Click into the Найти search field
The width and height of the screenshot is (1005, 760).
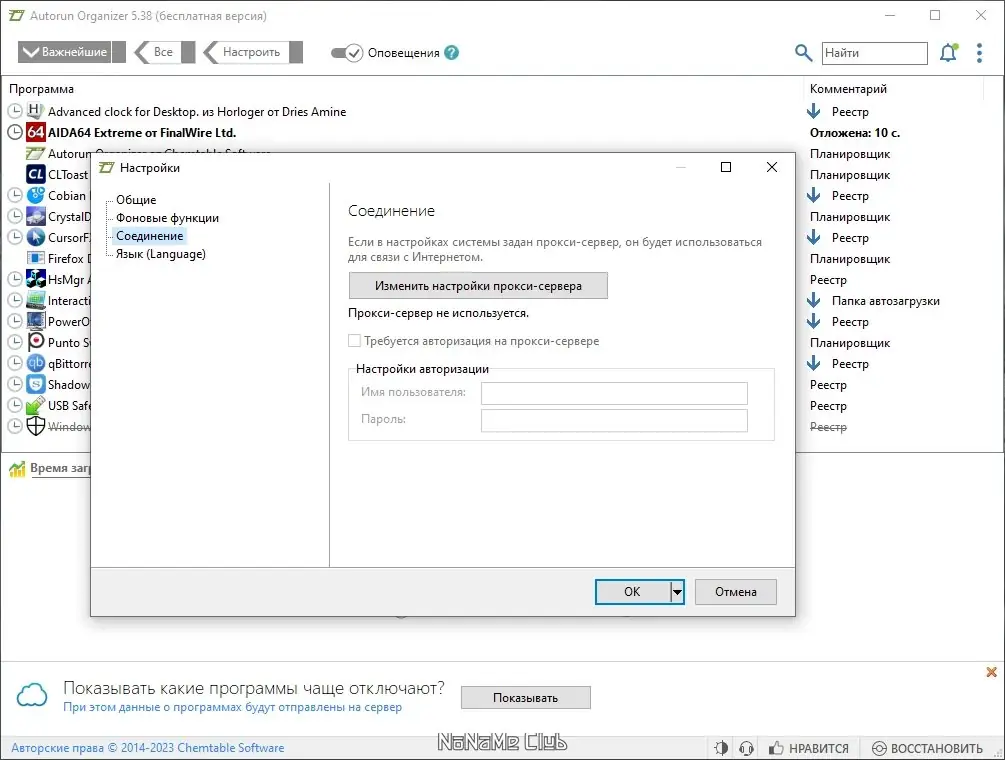[x=874, y=53]
